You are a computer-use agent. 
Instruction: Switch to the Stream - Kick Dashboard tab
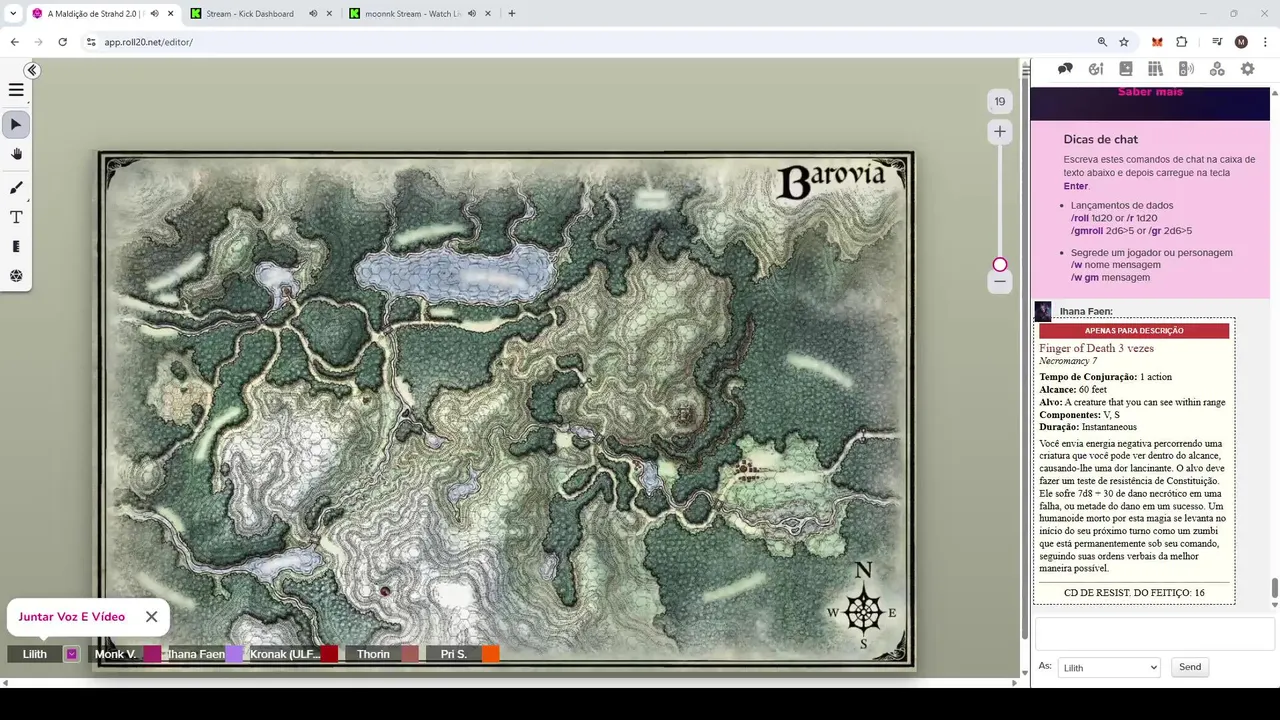[x=250, y=14]
